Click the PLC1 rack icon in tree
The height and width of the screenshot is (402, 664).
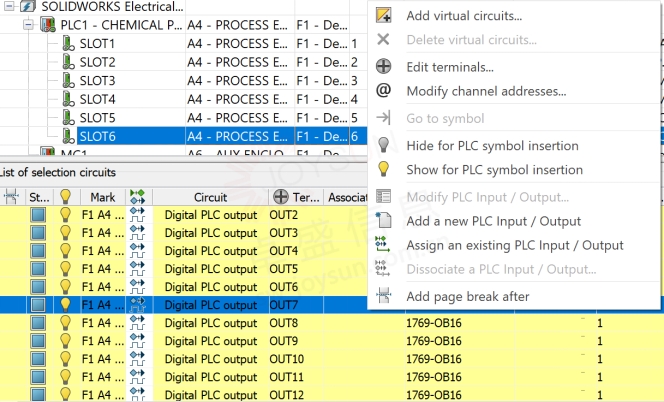point(48,25)
